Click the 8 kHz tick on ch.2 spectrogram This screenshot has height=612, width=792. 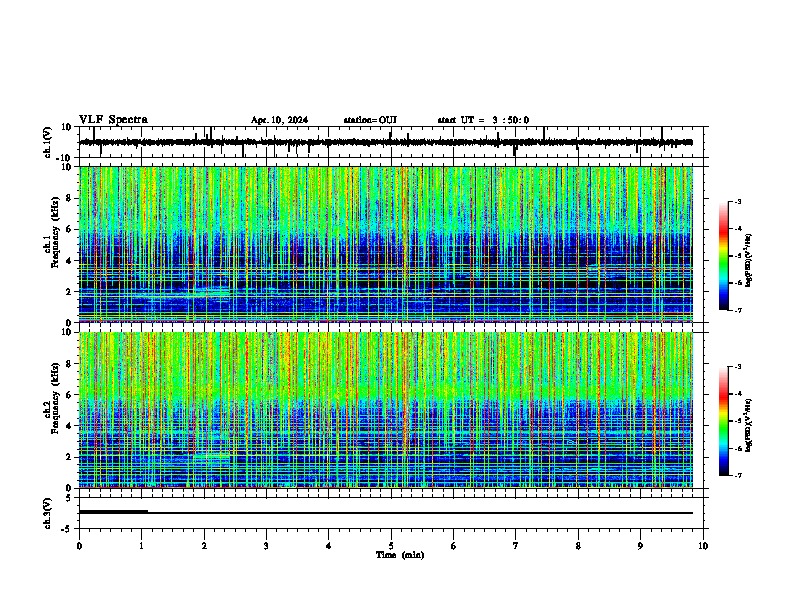(x=70, y=364)
